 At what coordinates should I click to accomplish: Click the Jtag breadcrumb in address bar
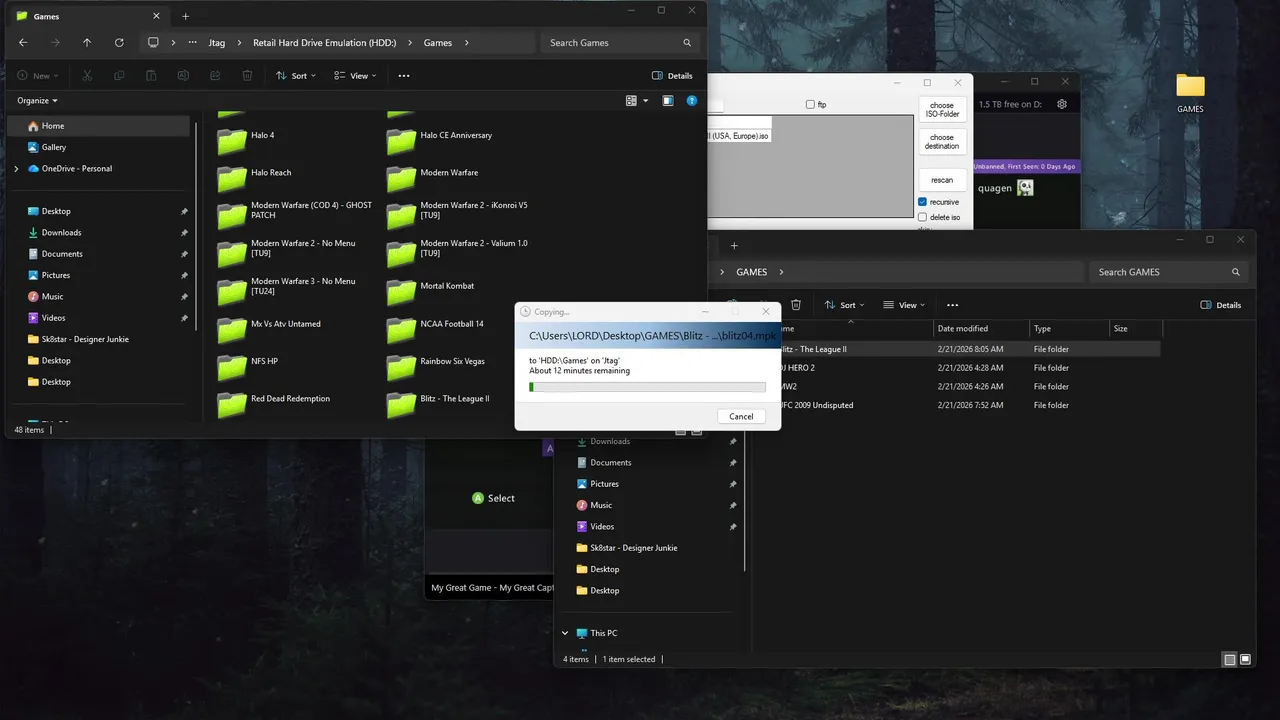tap(217, 43)
